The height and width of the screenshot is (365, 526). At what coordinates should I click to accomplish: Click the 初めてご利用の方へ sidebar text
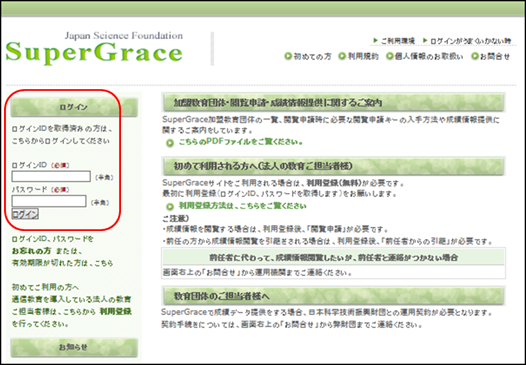pyautogui.click(x=45, y=287)
